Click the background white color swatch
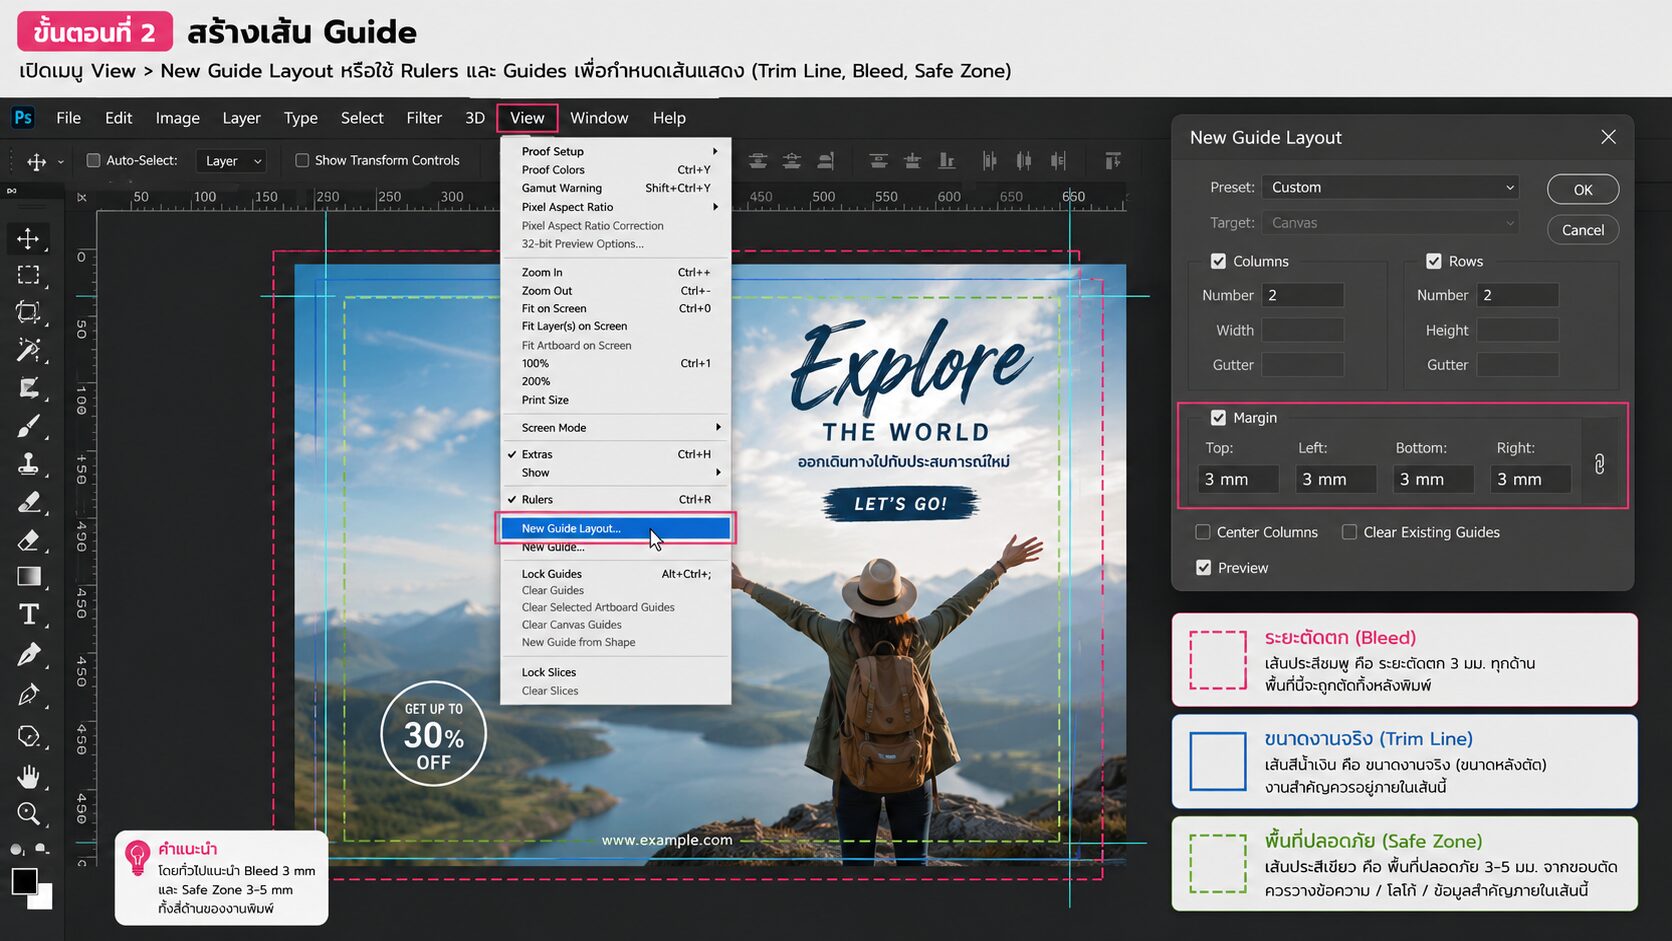Image resolution: width=1672 pixels, height=941 pixels. click(42, 899)
